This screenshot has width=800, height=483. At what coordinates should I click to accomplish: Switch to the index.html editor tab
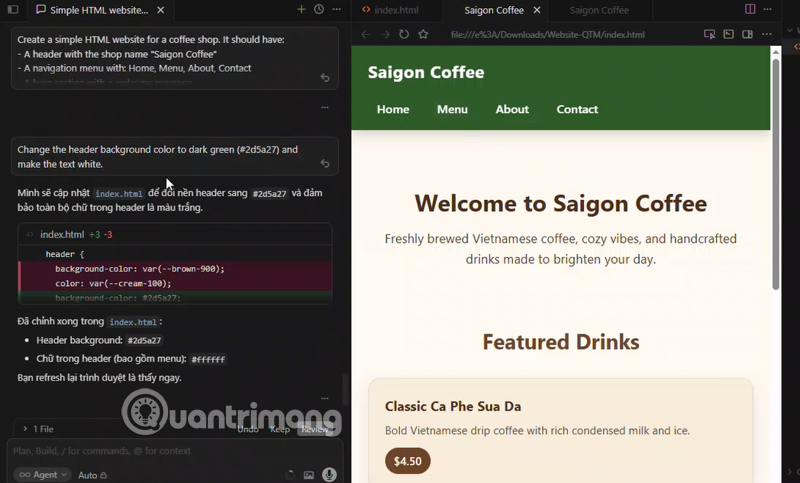pyautogui.click(x=391, y=10)
